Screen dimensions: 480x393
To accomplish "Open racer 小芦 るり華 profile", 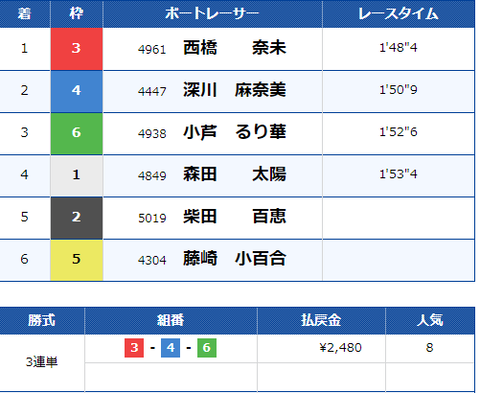I will click(x=235, y=132).
